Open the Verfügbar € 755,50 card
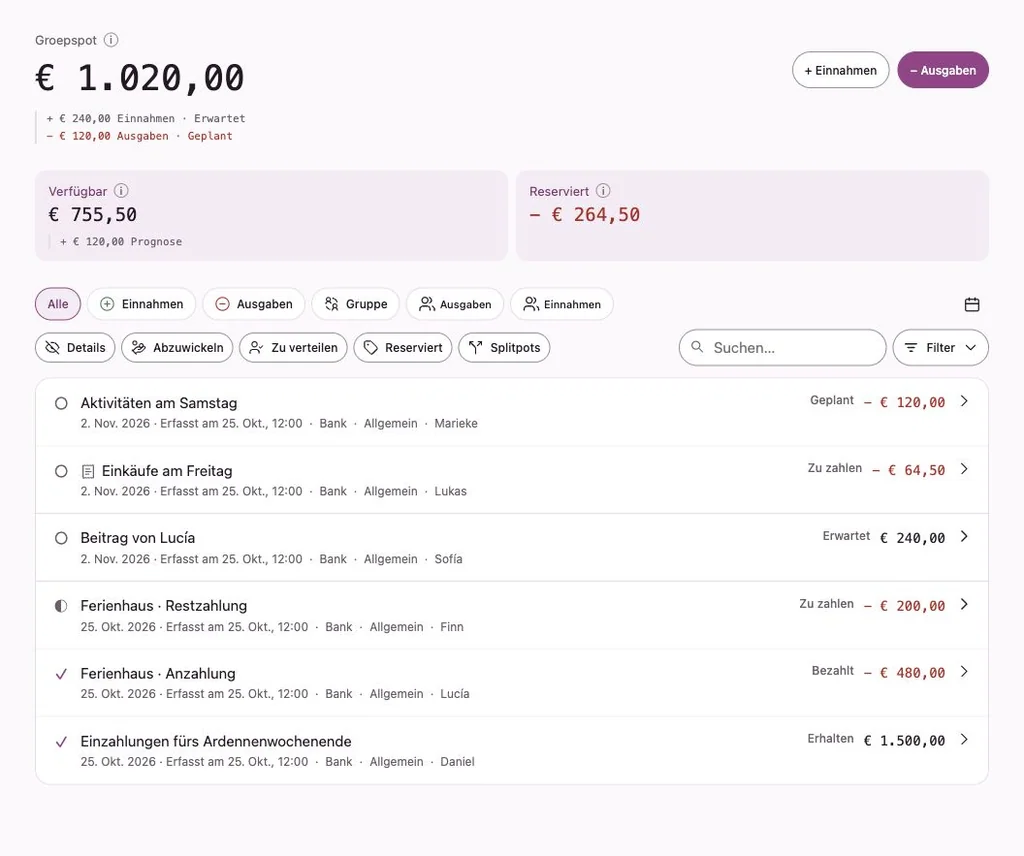The image size is (1024, 856). point(271,215)
